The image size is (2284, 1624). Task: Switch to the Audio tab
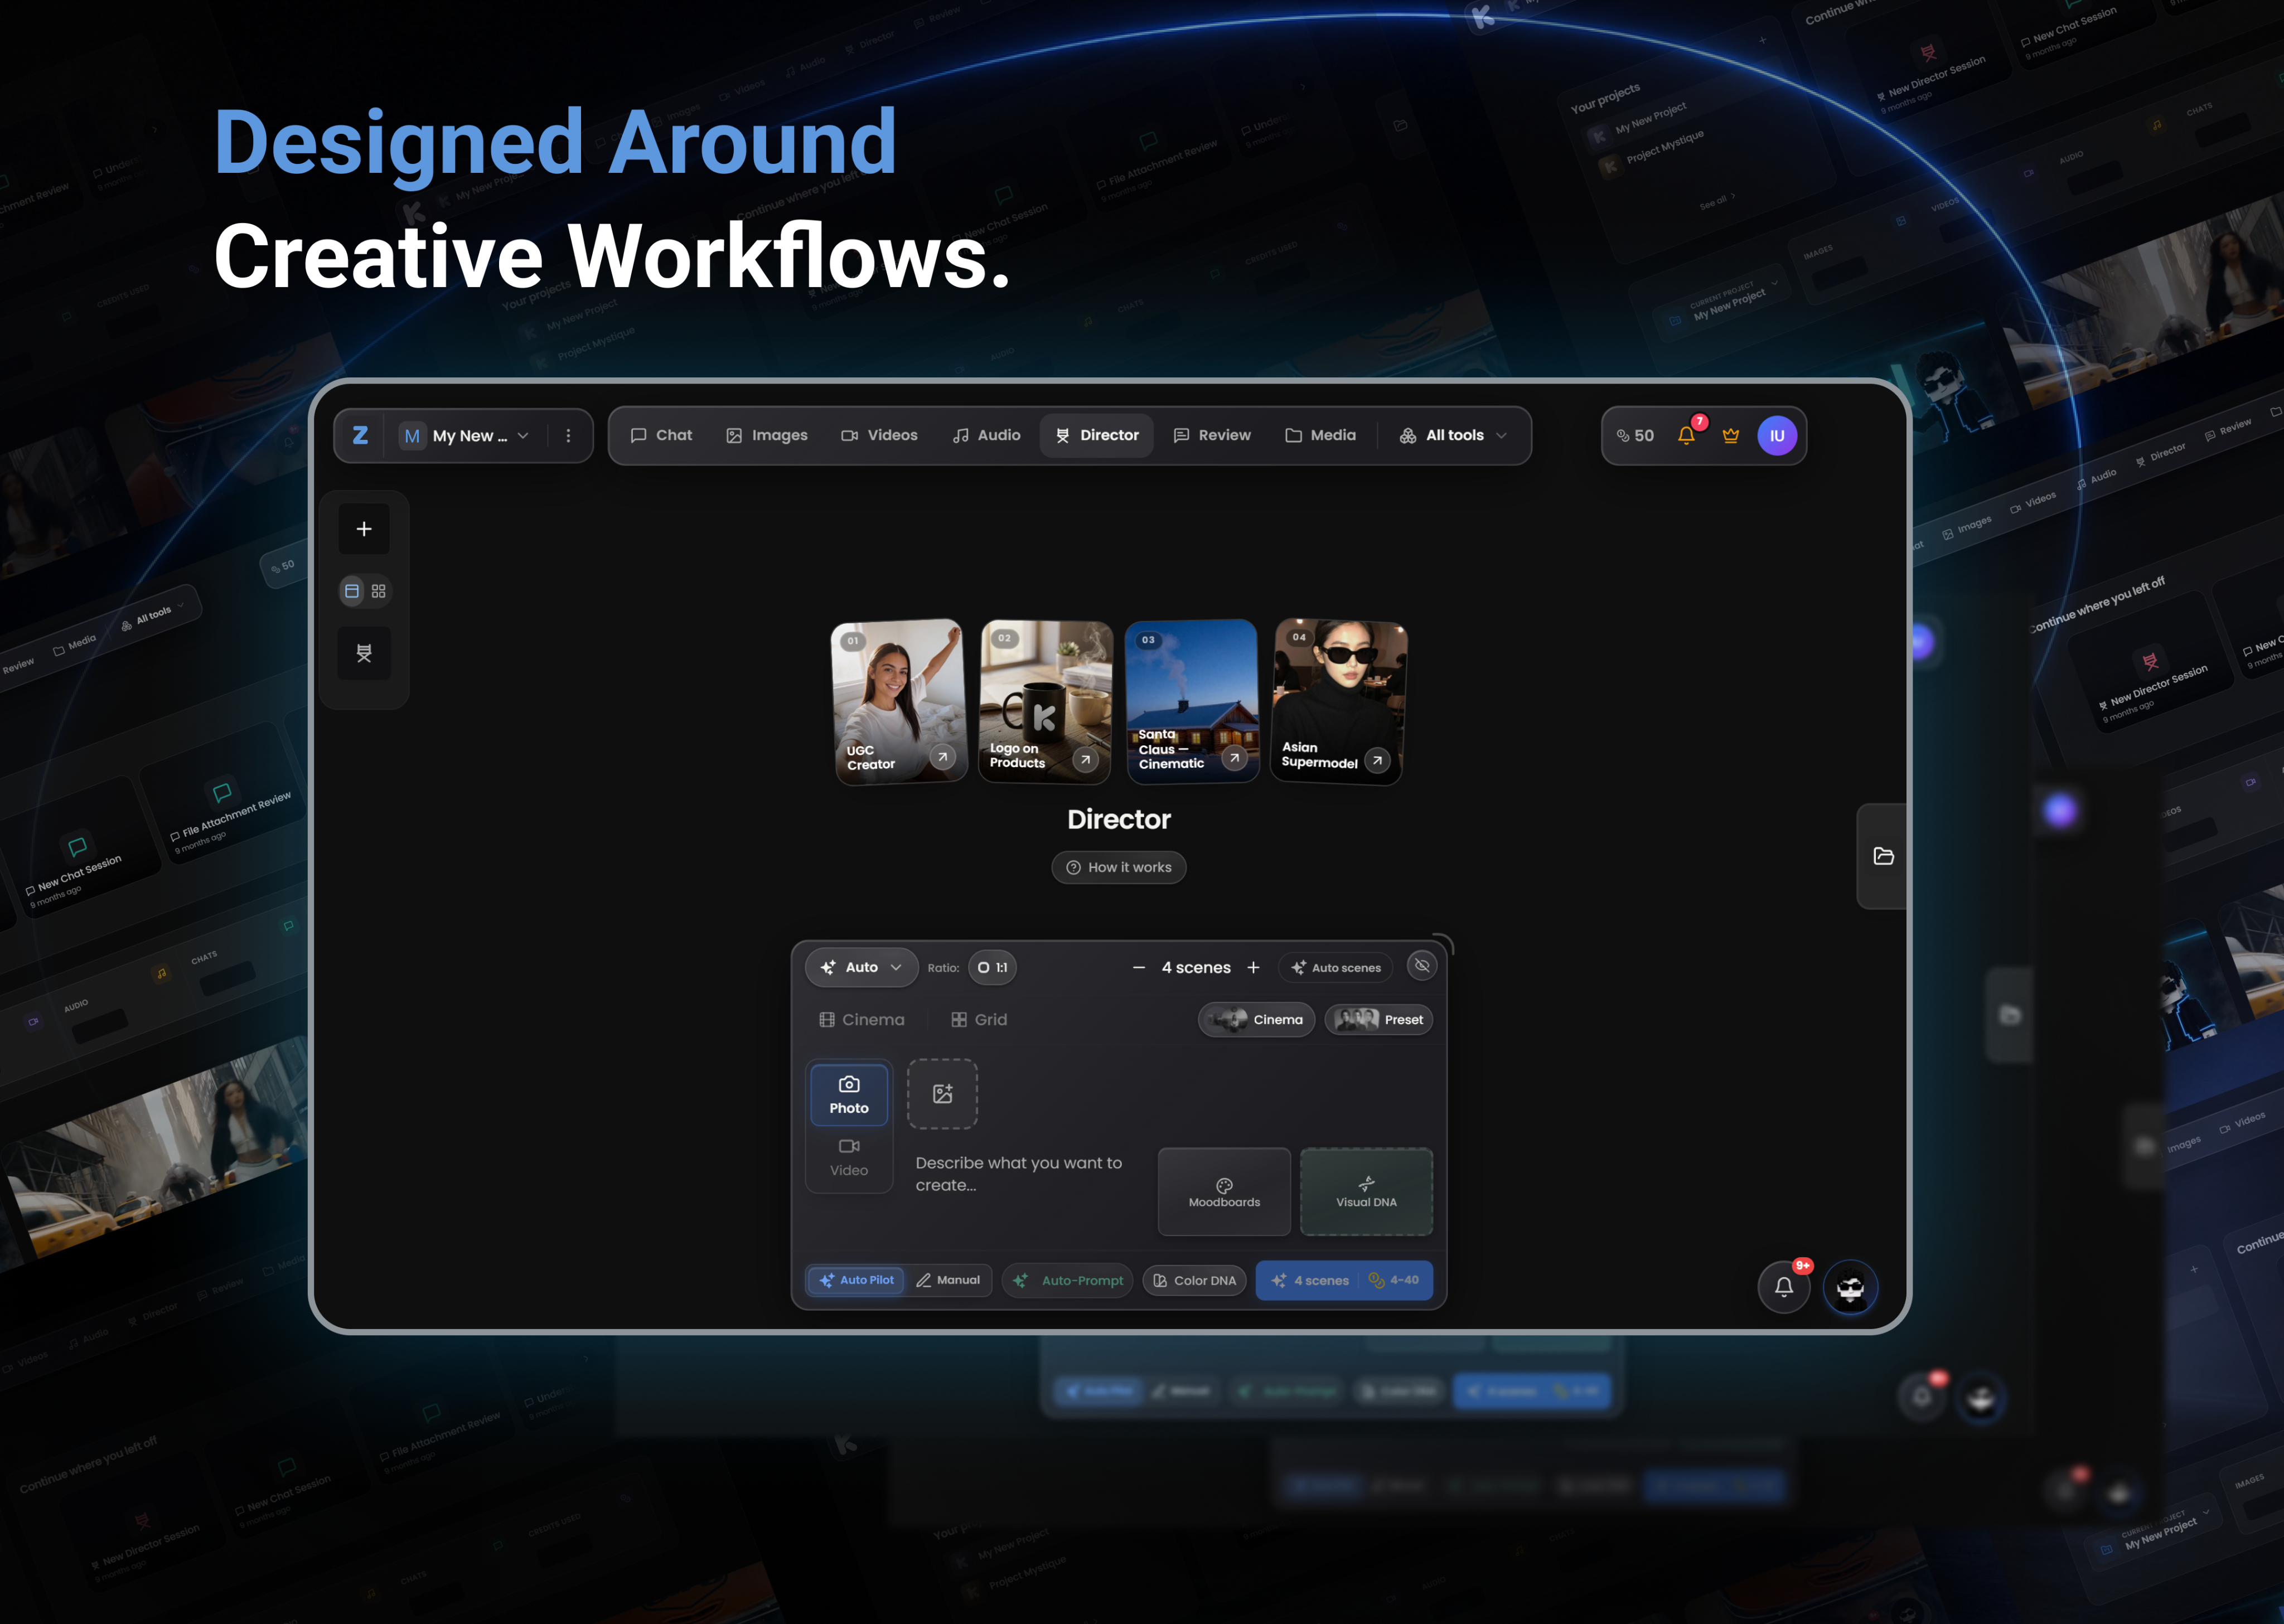coord(986,435)
